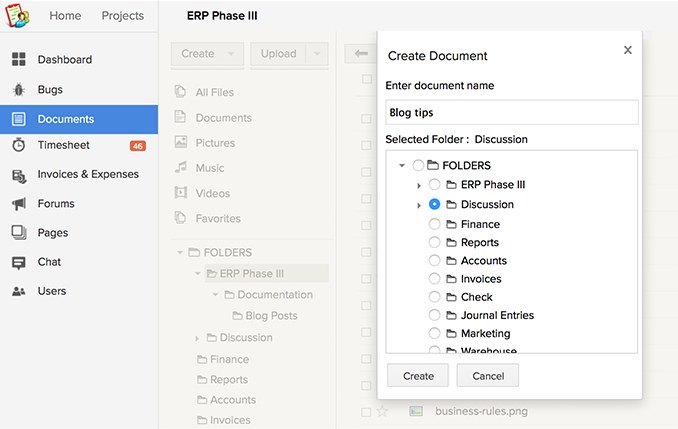Click the Create button in dialog

point(418,376)
